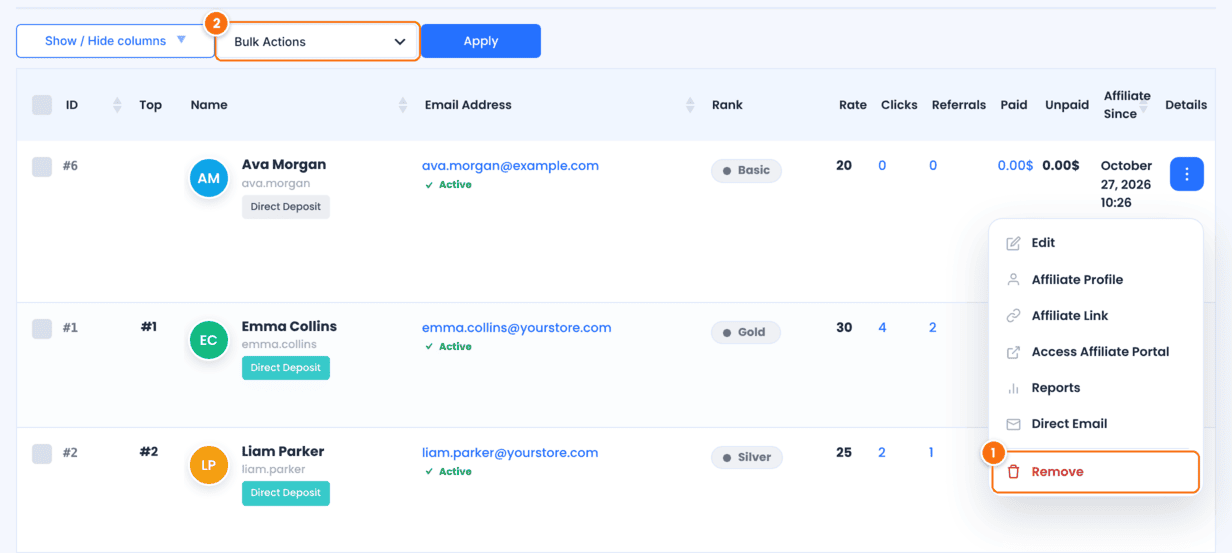The width and height of the screenshot is (1232, 553).
Task: Select the checkbox for affiliate #1
Action: (42, 328)
